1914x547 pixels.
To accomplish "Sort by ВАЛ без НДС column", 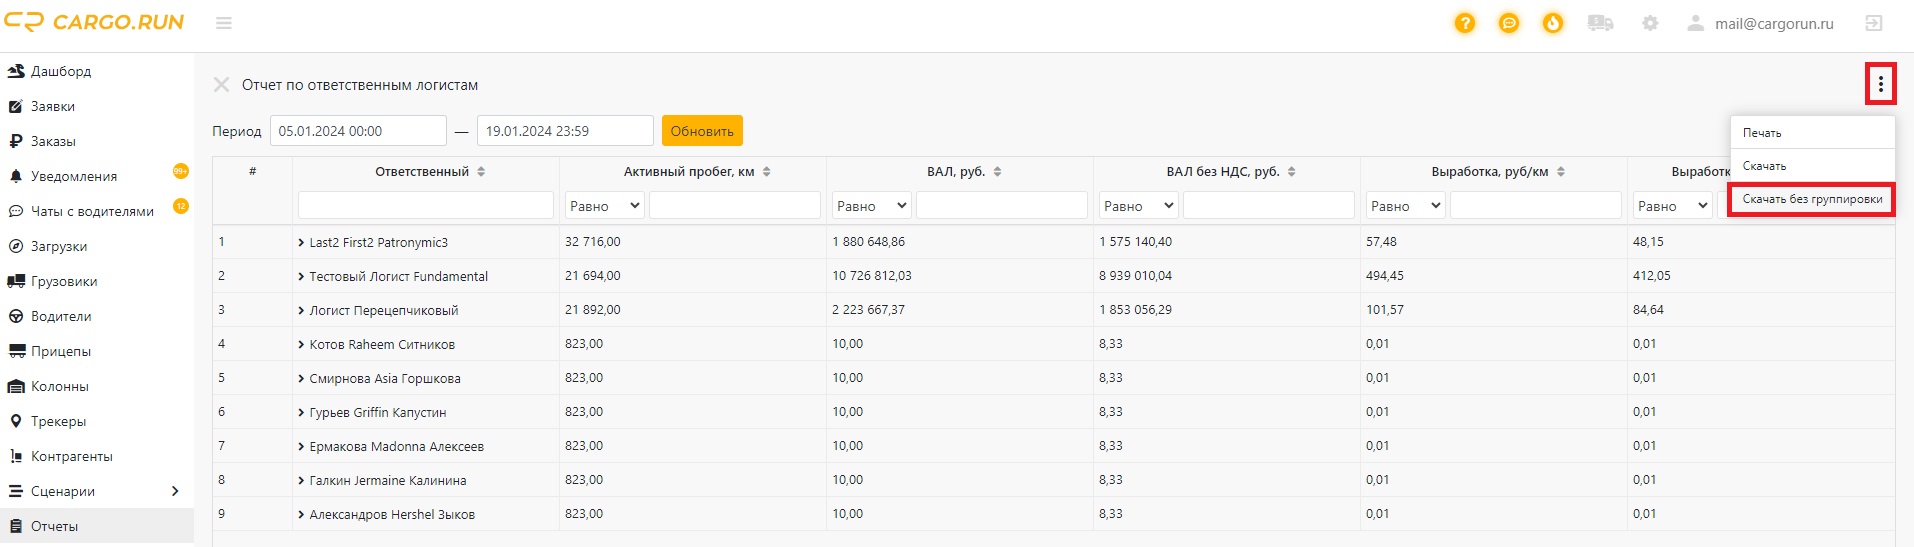I will point(1291,172).
